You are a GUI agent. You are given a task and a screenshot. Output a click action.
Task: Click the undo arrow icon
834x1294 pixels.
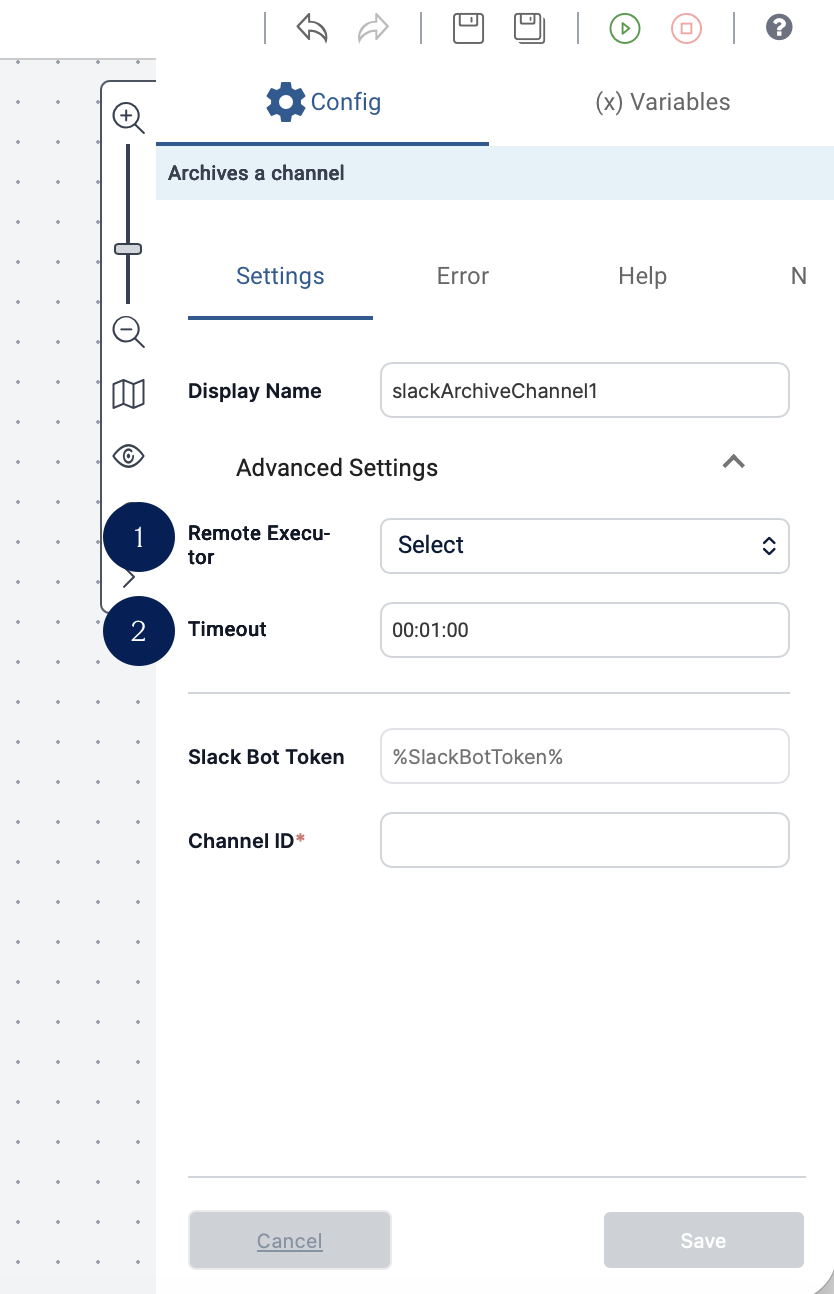click(x=312, y=28)
